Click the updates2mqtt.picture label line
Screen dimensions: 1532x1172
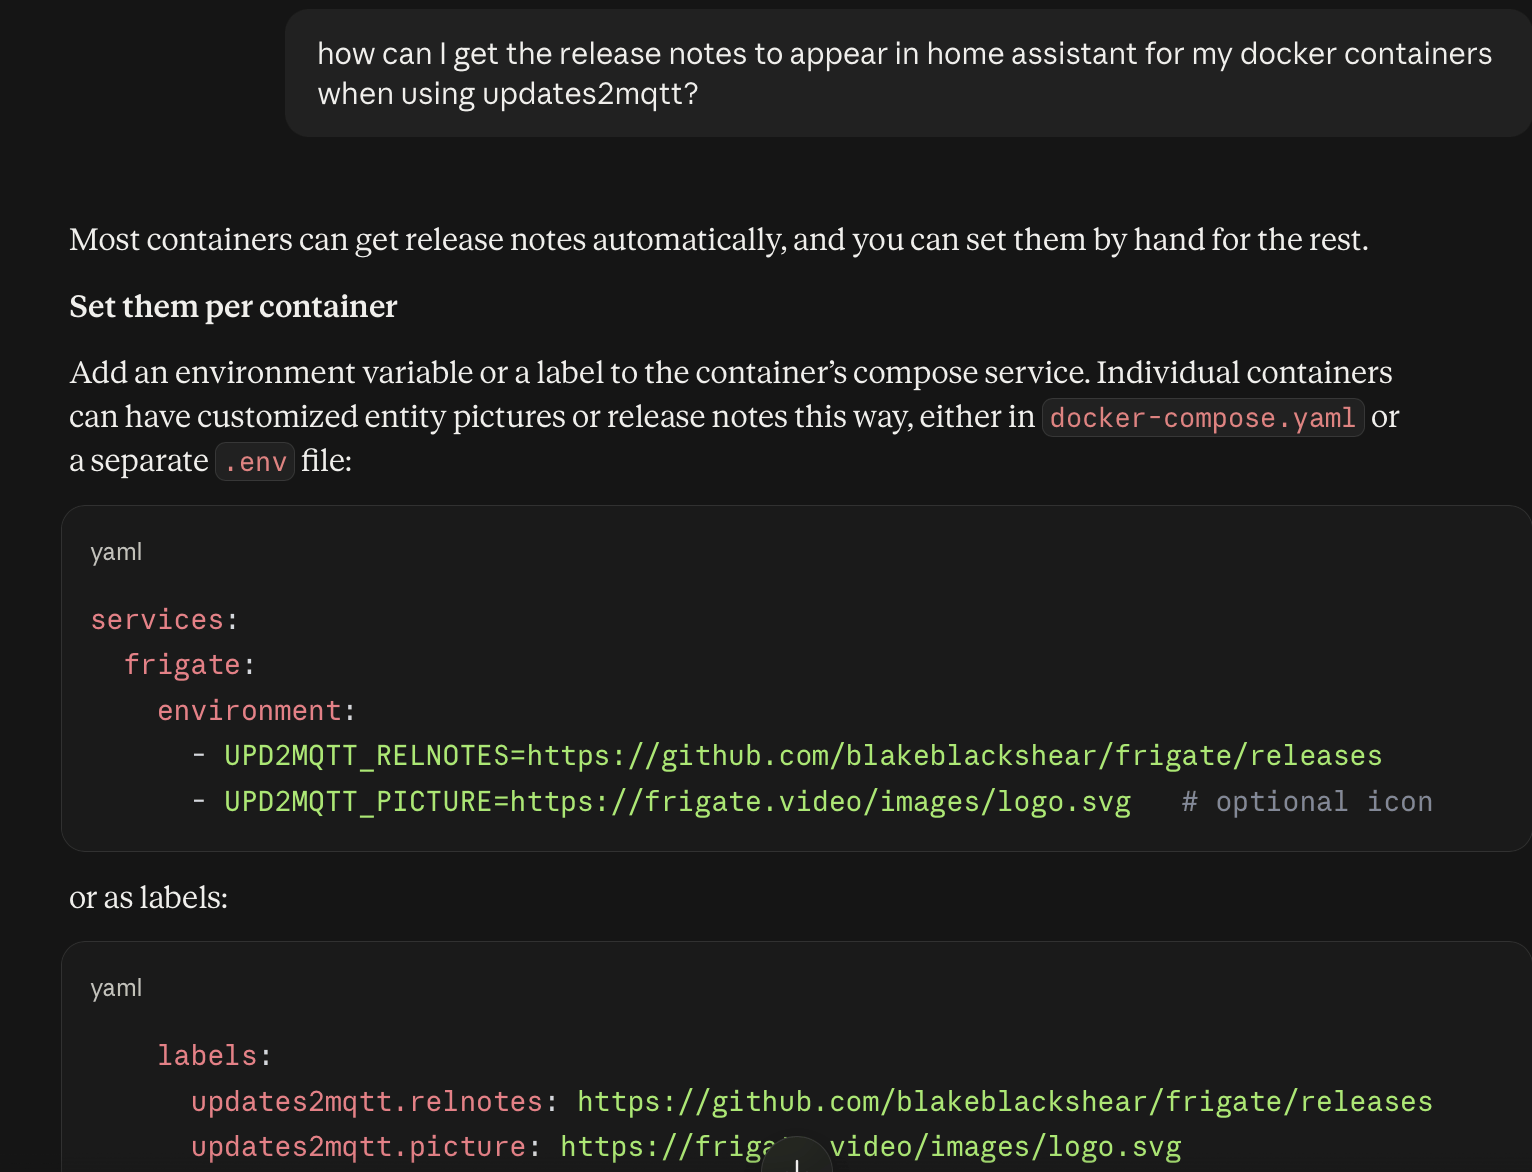pyautogui.click(x=686, y=1147)
